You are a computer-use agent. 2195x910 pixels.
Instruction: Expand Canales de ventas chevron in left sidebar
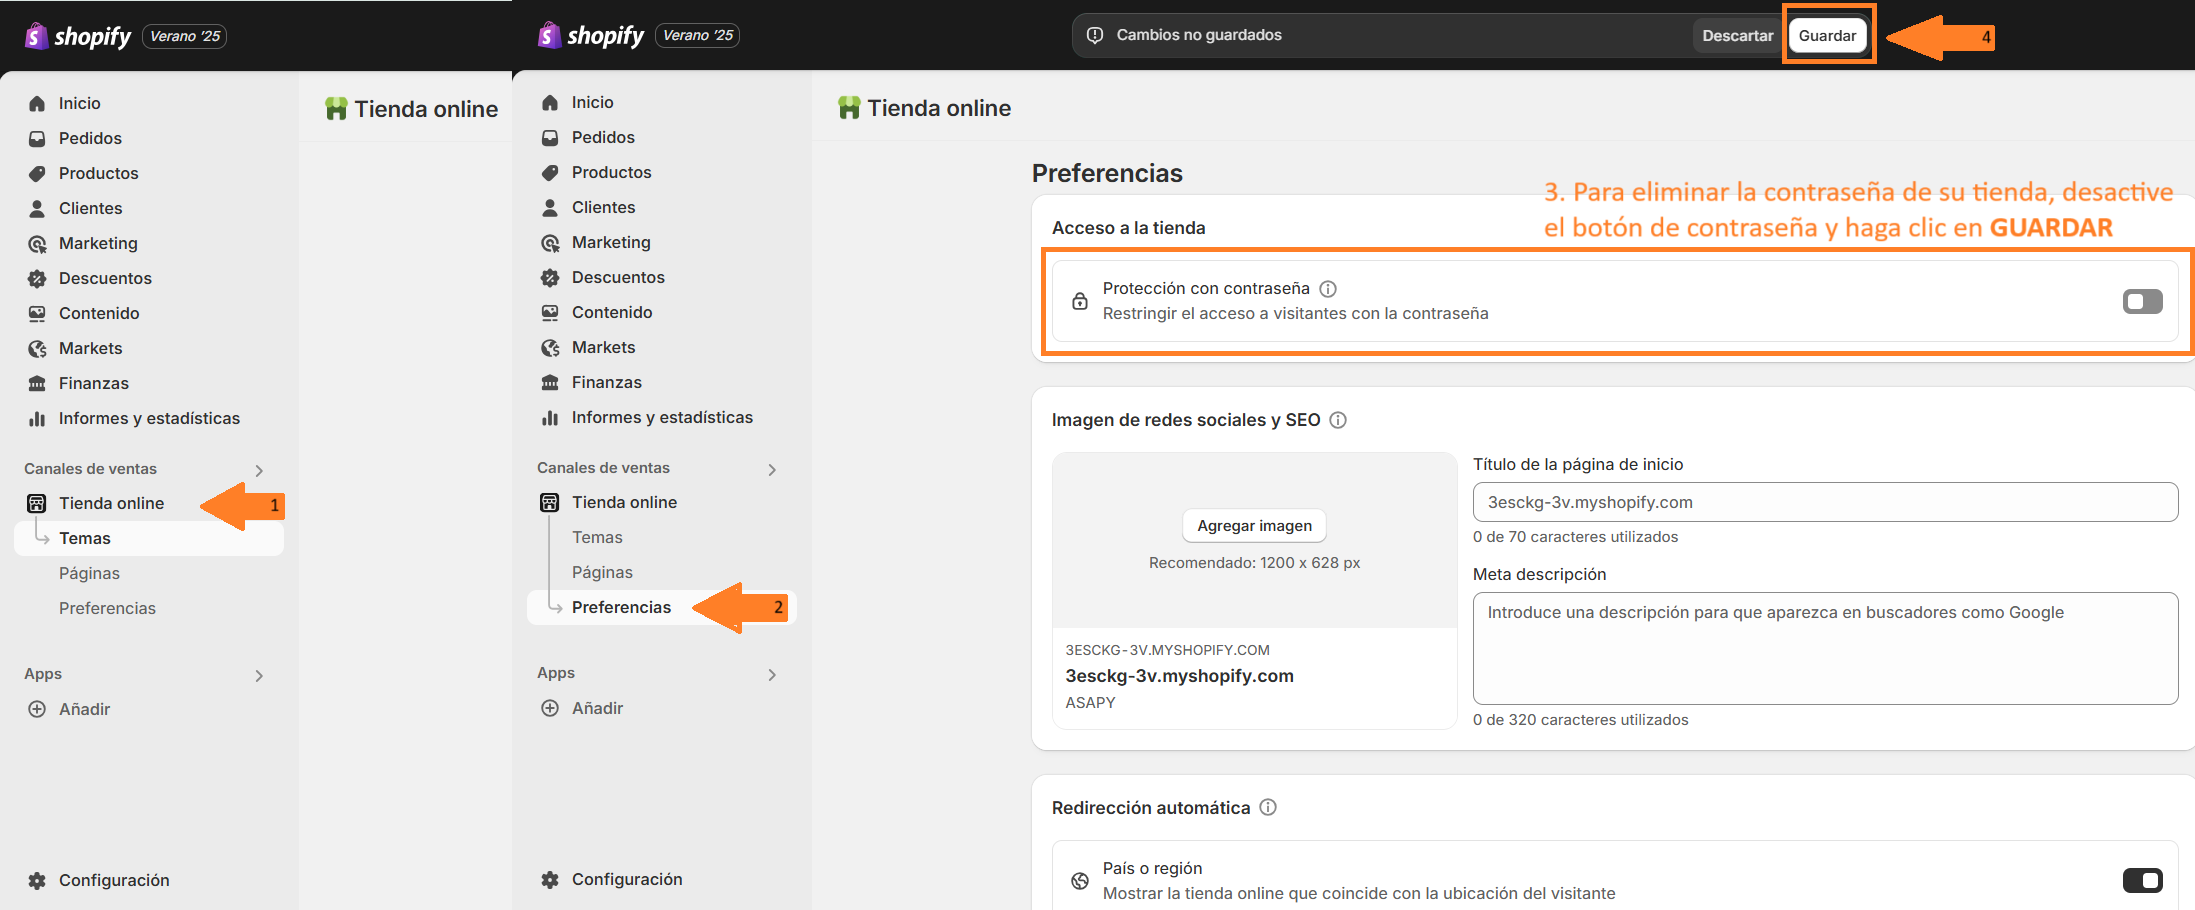259,470
